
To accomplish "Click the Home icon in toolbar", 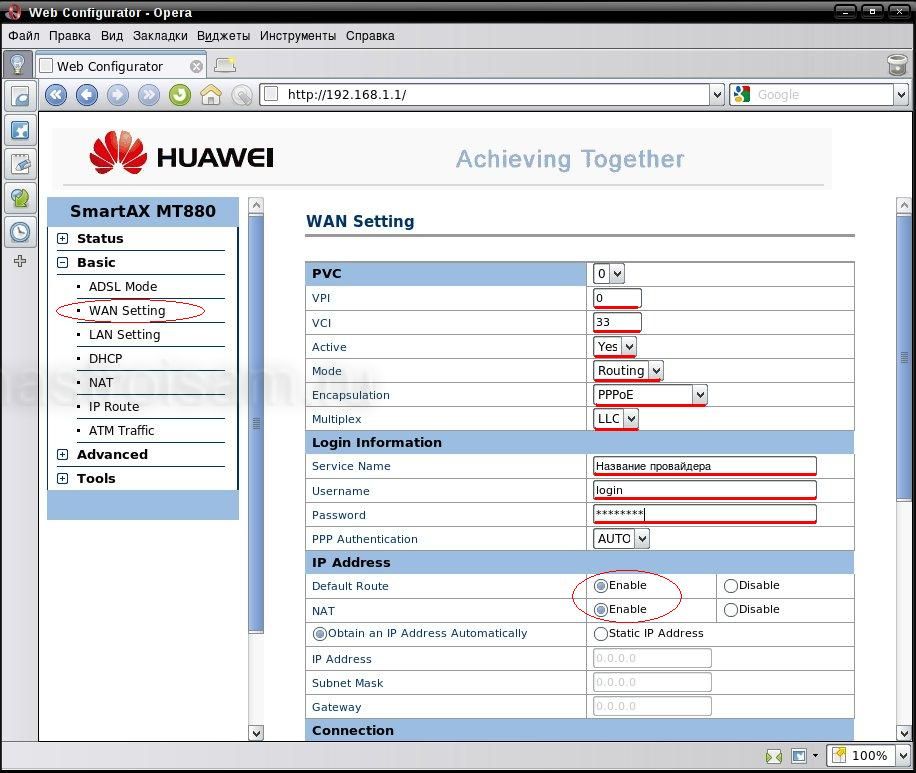I will tap(211, 95).
